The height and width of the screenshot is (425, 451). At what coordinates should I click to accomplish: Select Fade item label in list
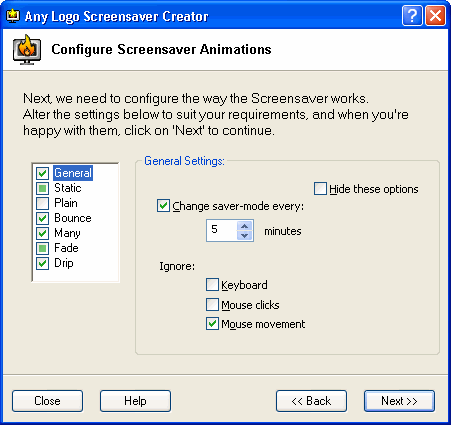[66, 248]
